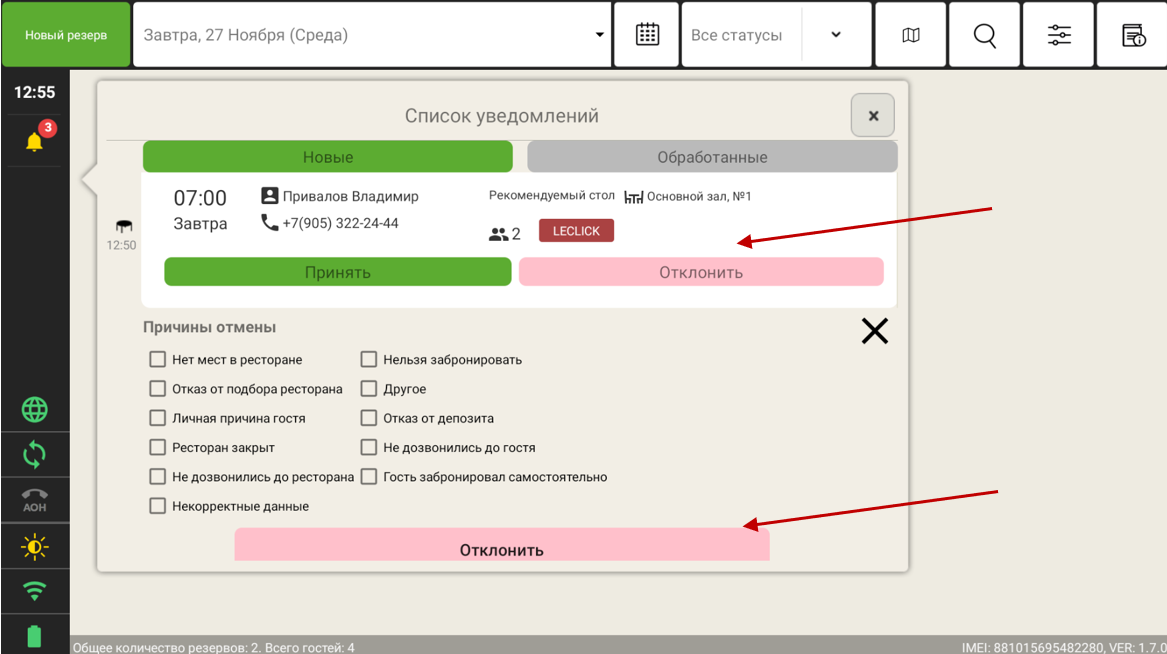Open the calendar date picker icon
The width and height of the screenshot is (1167, 654).
pos(647,35)
